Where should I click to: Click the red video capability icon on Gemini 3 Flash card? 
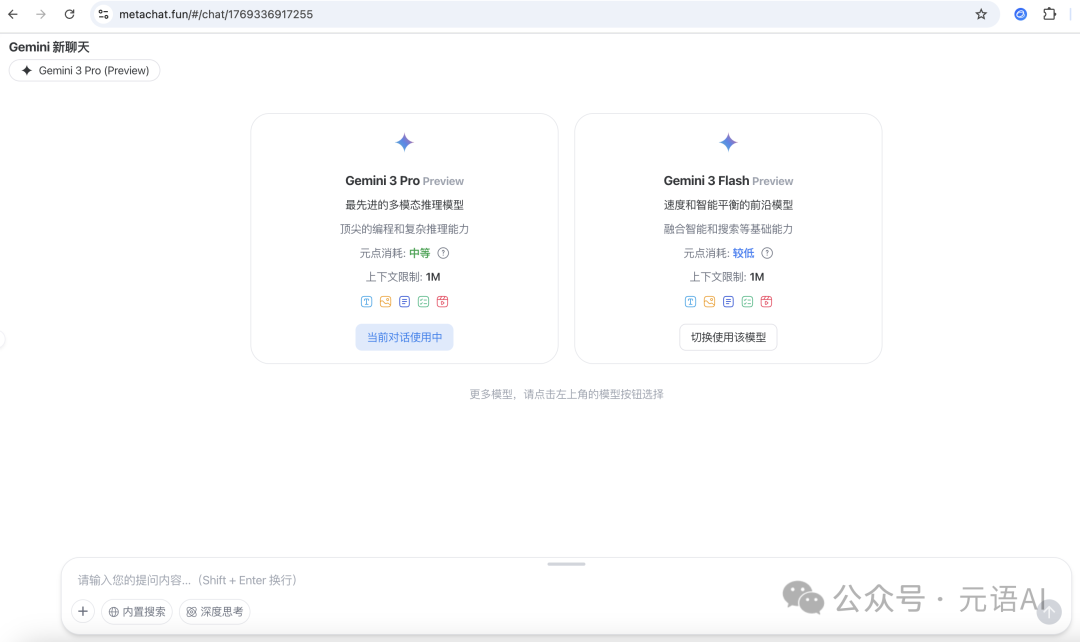click(766, 301)
